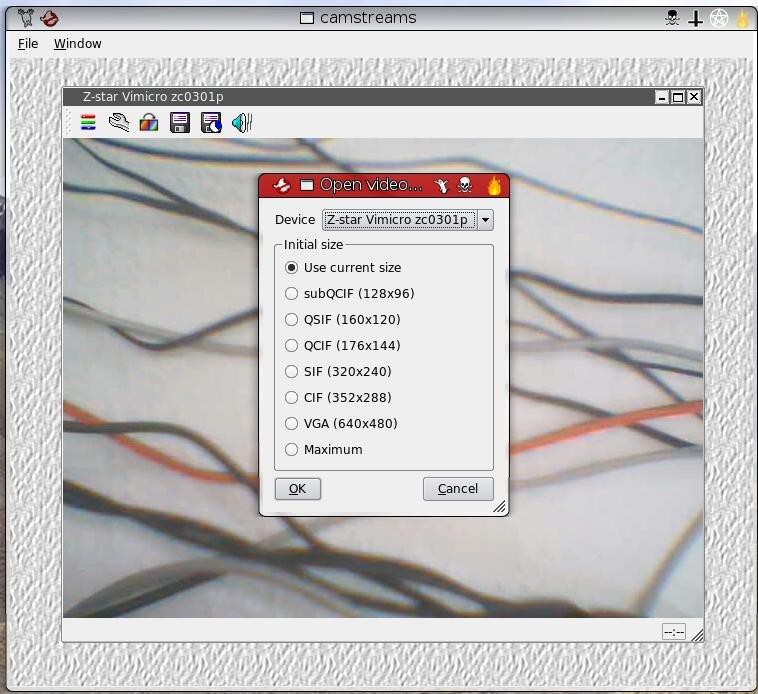This screenshot has height=694, width=758.
Task: Select Maximum size option
Action: pyautogui.click(x=324, y=450)
